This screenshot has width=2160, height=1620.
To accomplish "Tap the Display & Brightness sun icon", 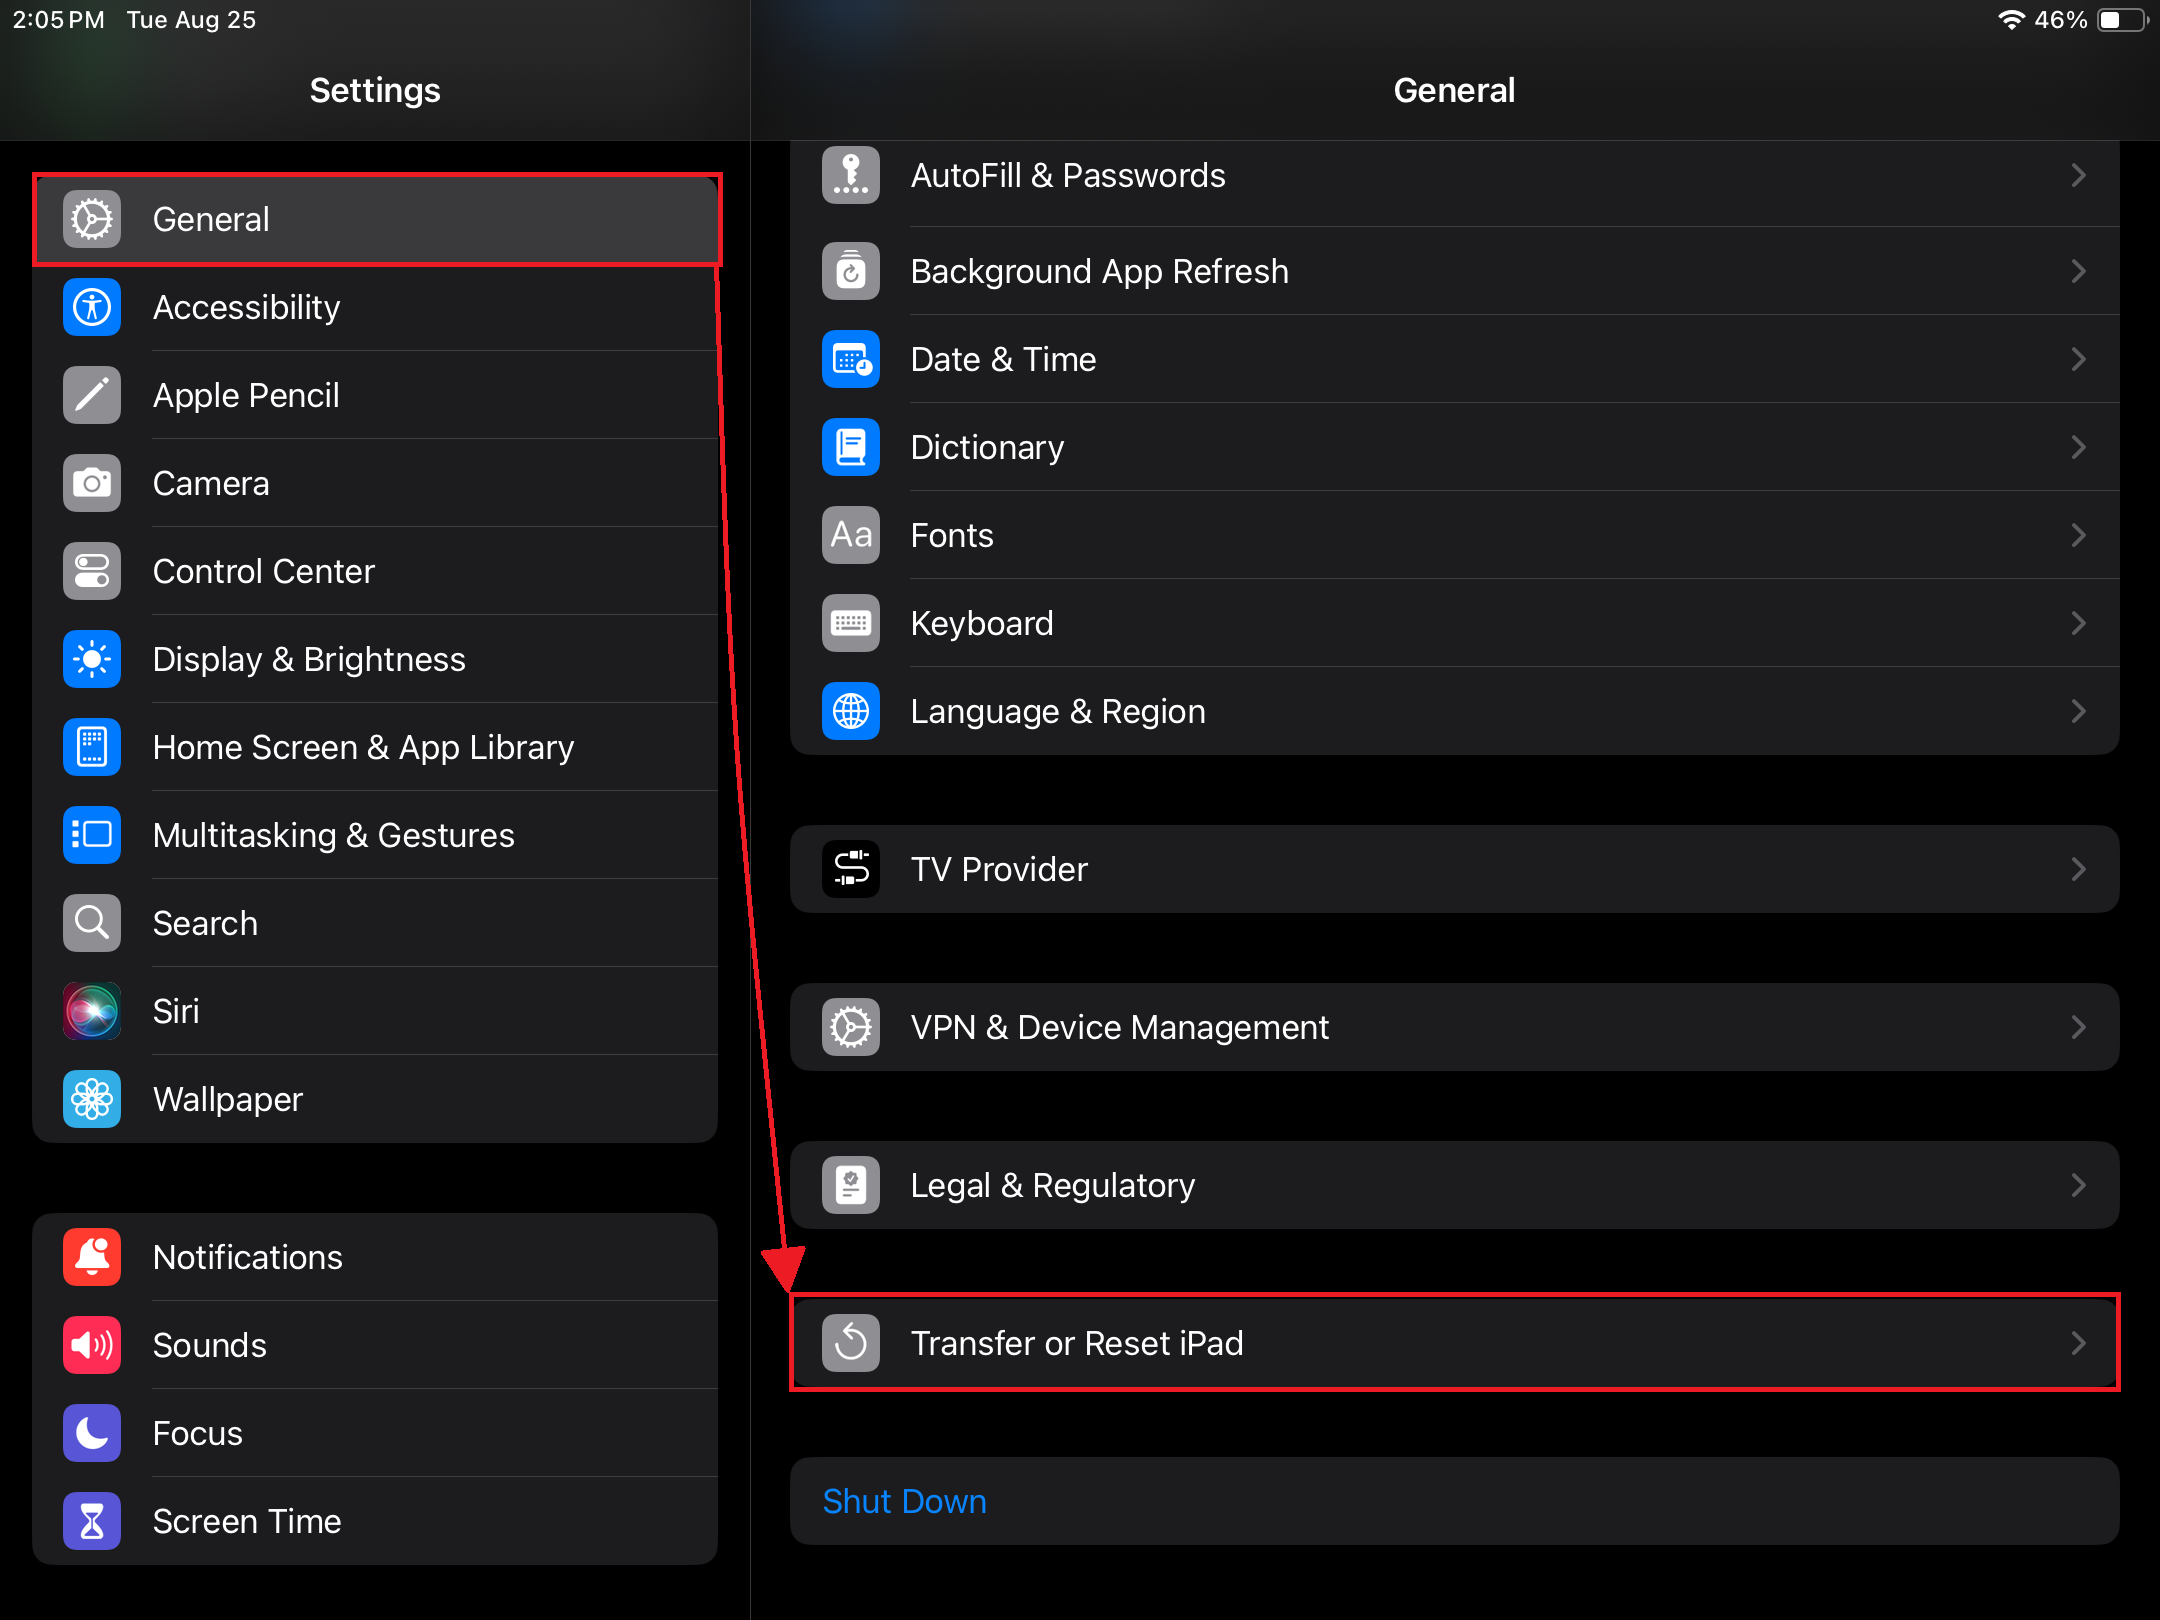I will click(92, 659).
